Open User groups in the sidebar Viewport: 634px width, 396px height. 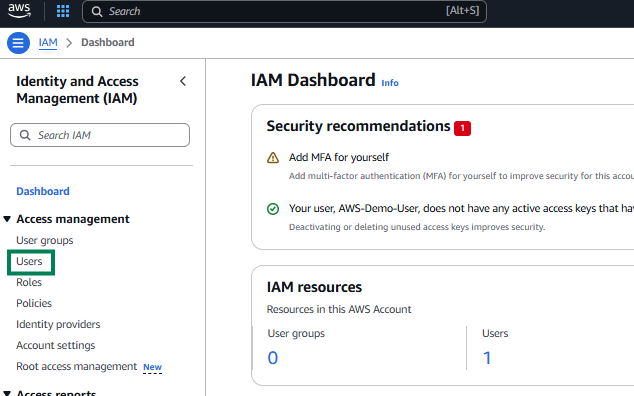44,240
